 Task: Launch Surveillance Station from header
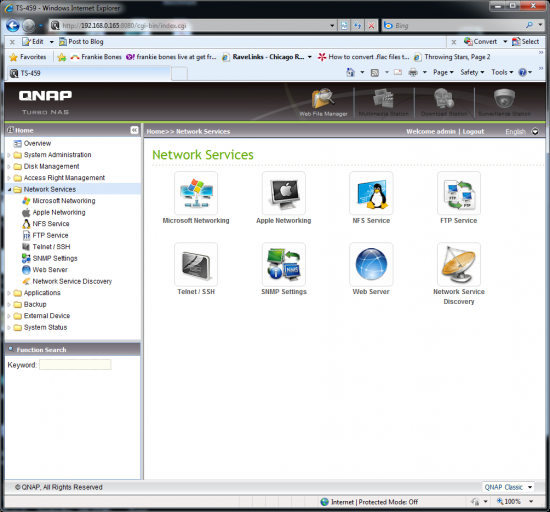pyautogui.click(x=504, y=102)
